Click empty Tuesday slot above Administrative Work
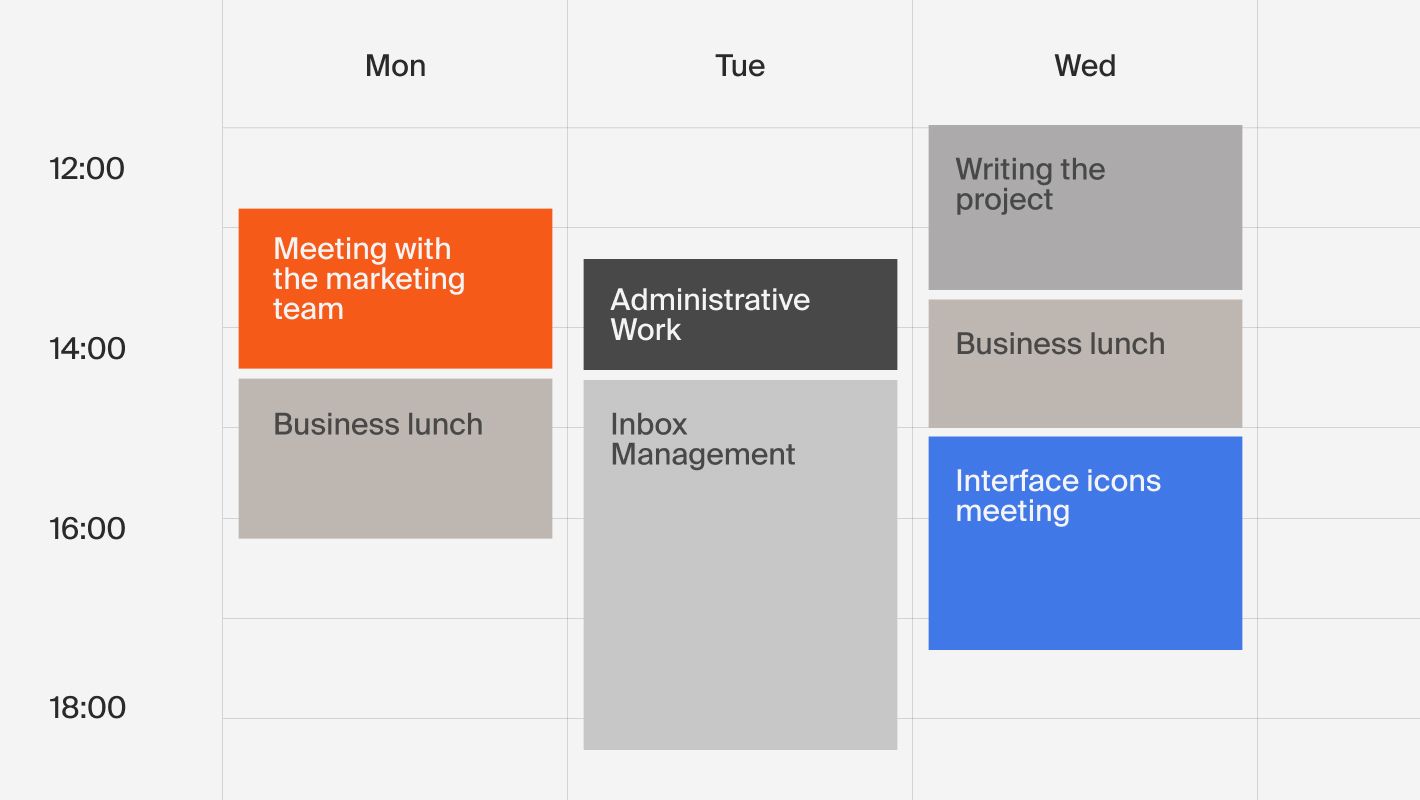The height and width of the screenshot is (800, 1420). pyautogui.click(x=740, y=190)
